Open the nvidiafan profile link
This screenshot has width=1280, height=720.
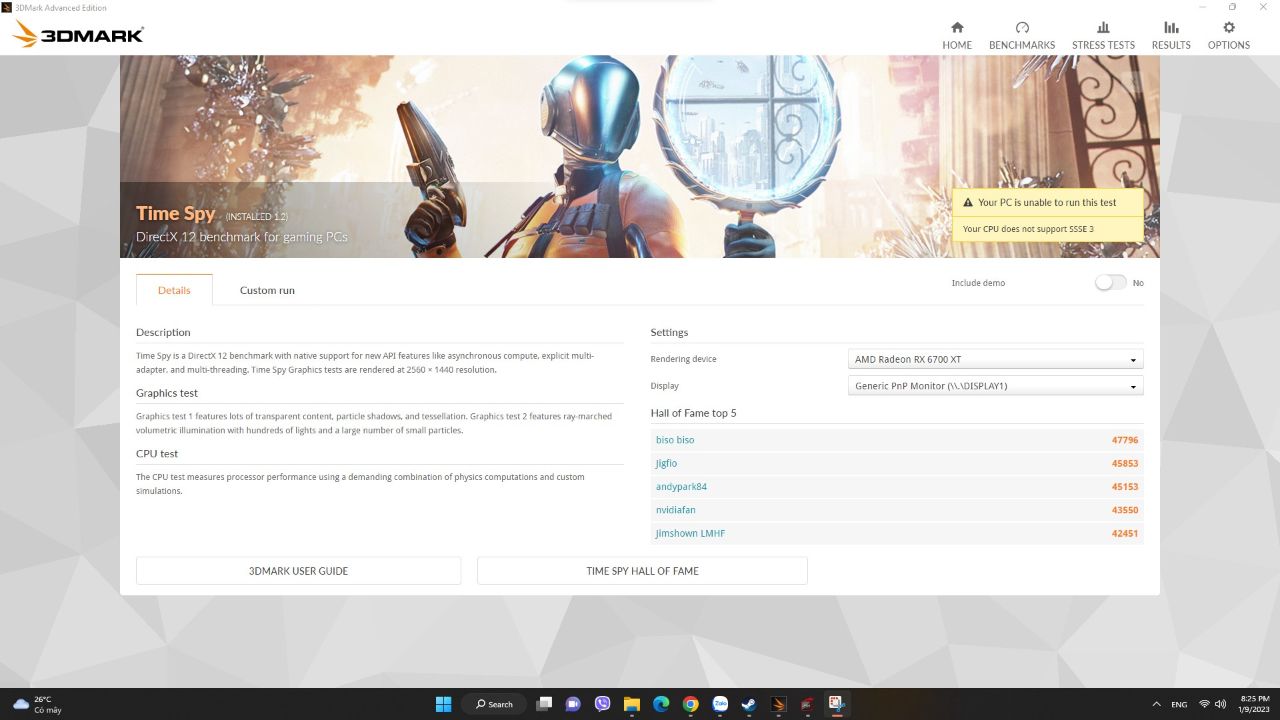(x=675, y=510)
